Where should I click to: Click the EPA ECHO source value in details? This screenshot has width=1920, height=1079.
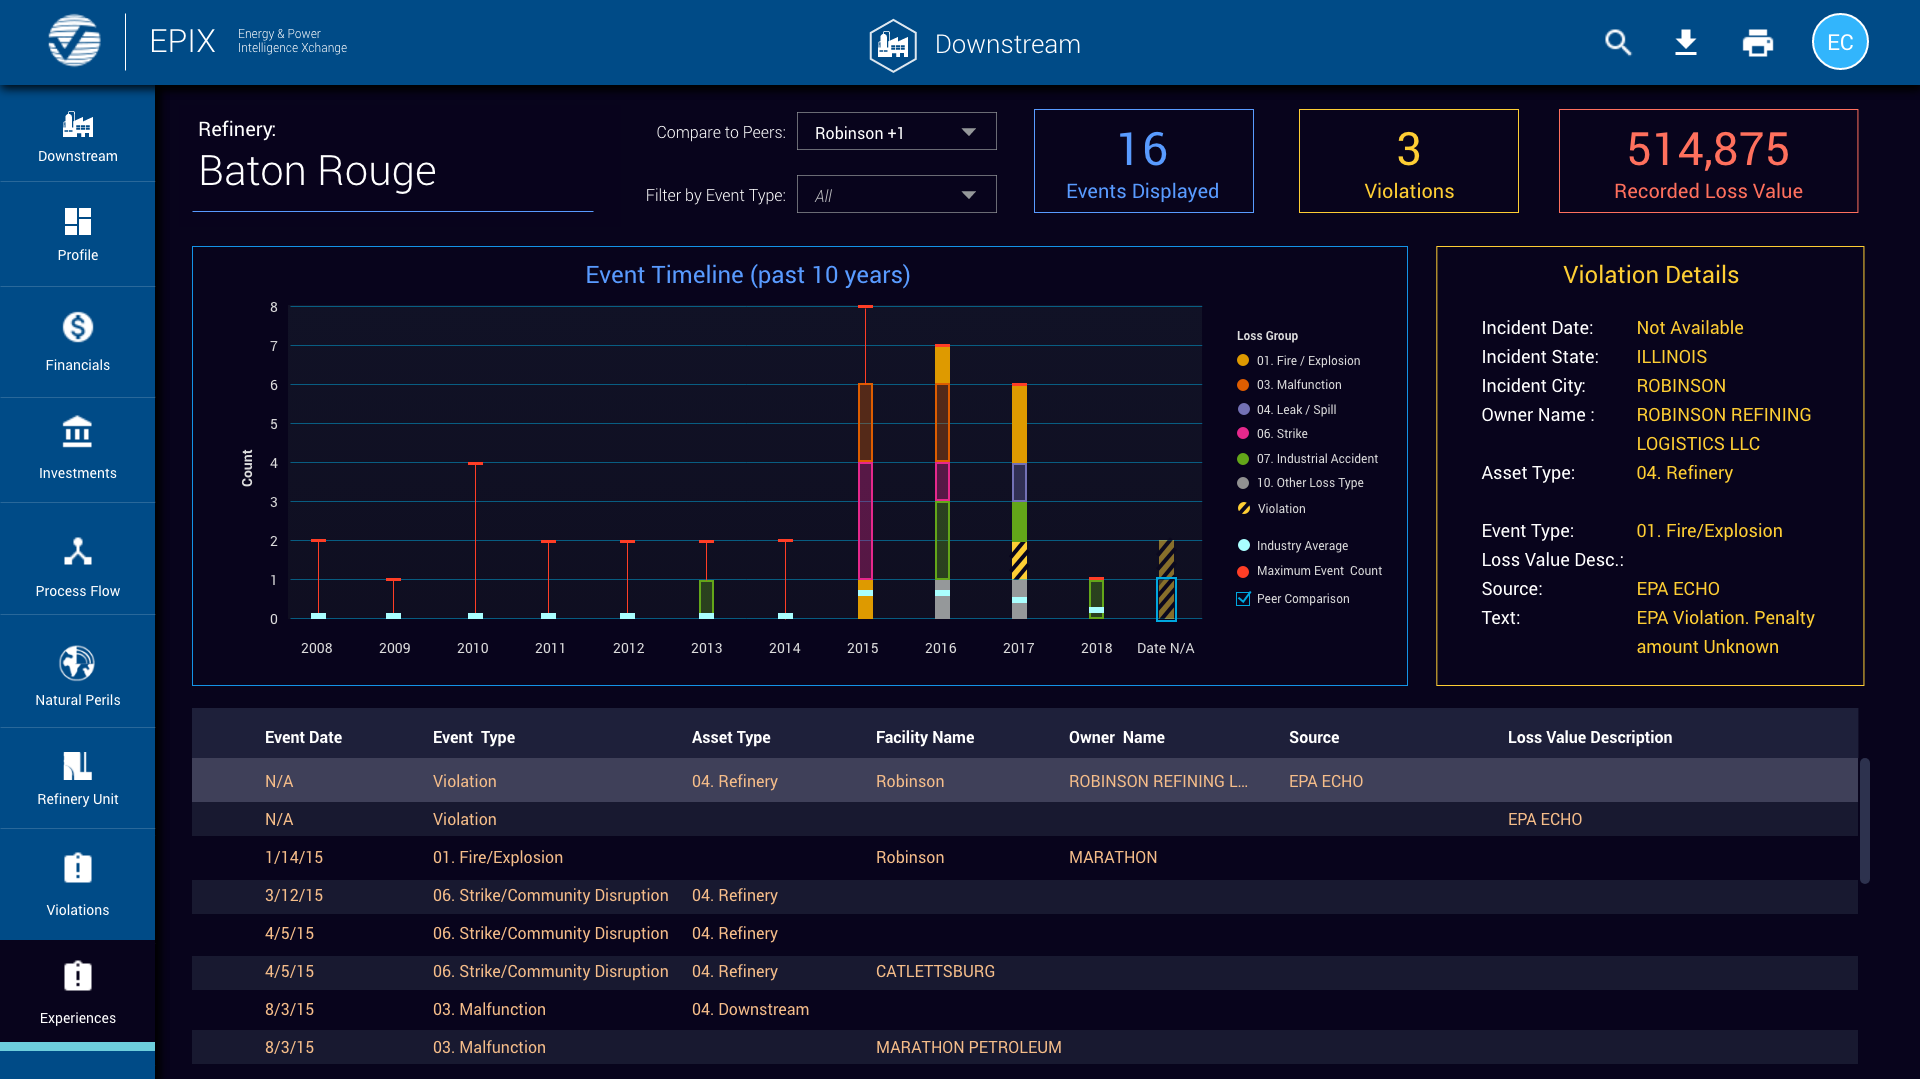(x=1677, y=589)
